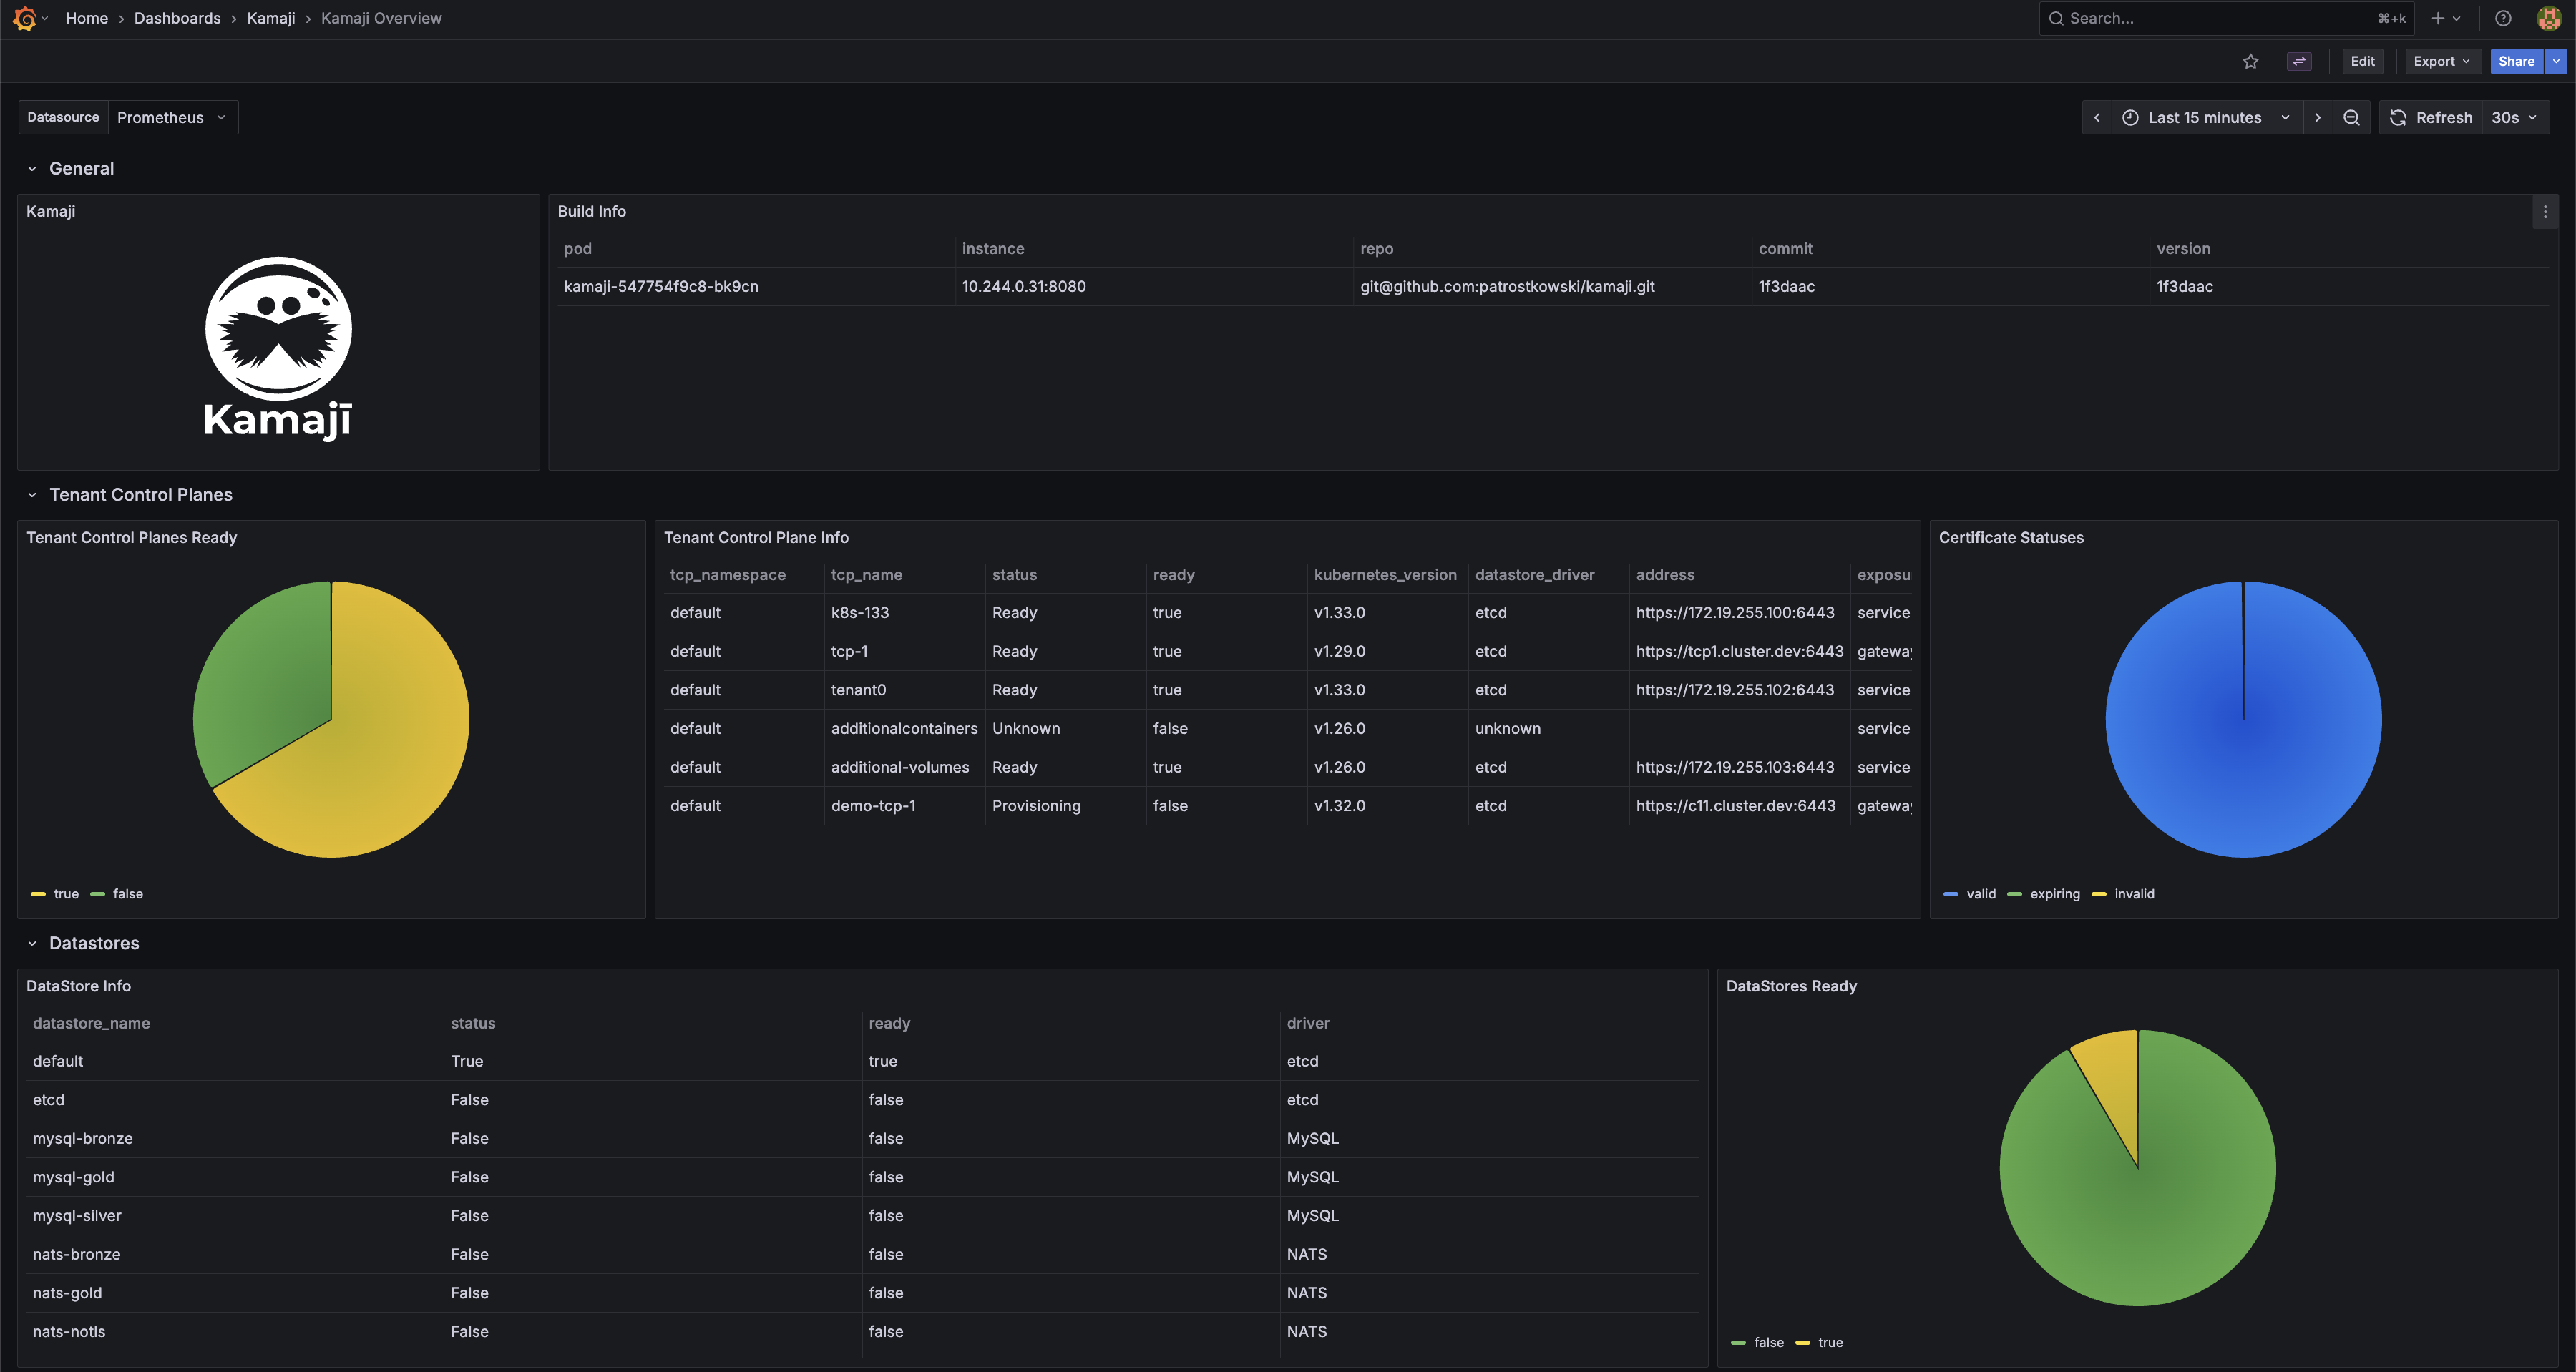Shift time range forward with right arrow icon
Viewport: 2576px width, 1372px height.
tap(2318, 117)
